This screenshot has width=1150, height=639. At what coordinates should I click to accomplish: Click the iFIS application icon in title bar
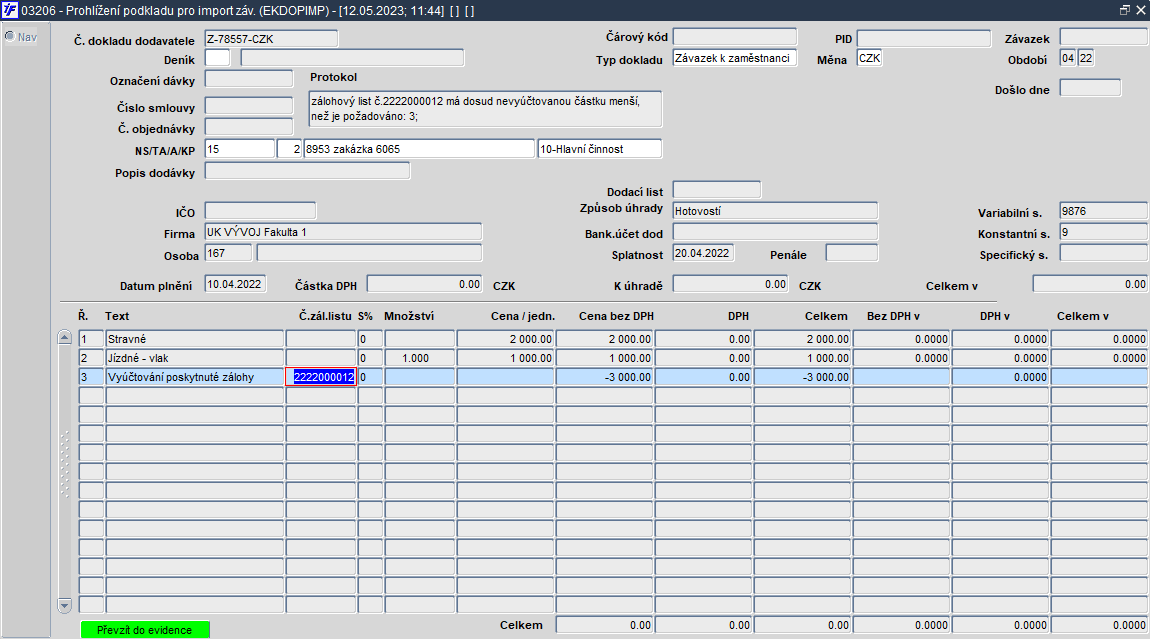coord(10,10)
